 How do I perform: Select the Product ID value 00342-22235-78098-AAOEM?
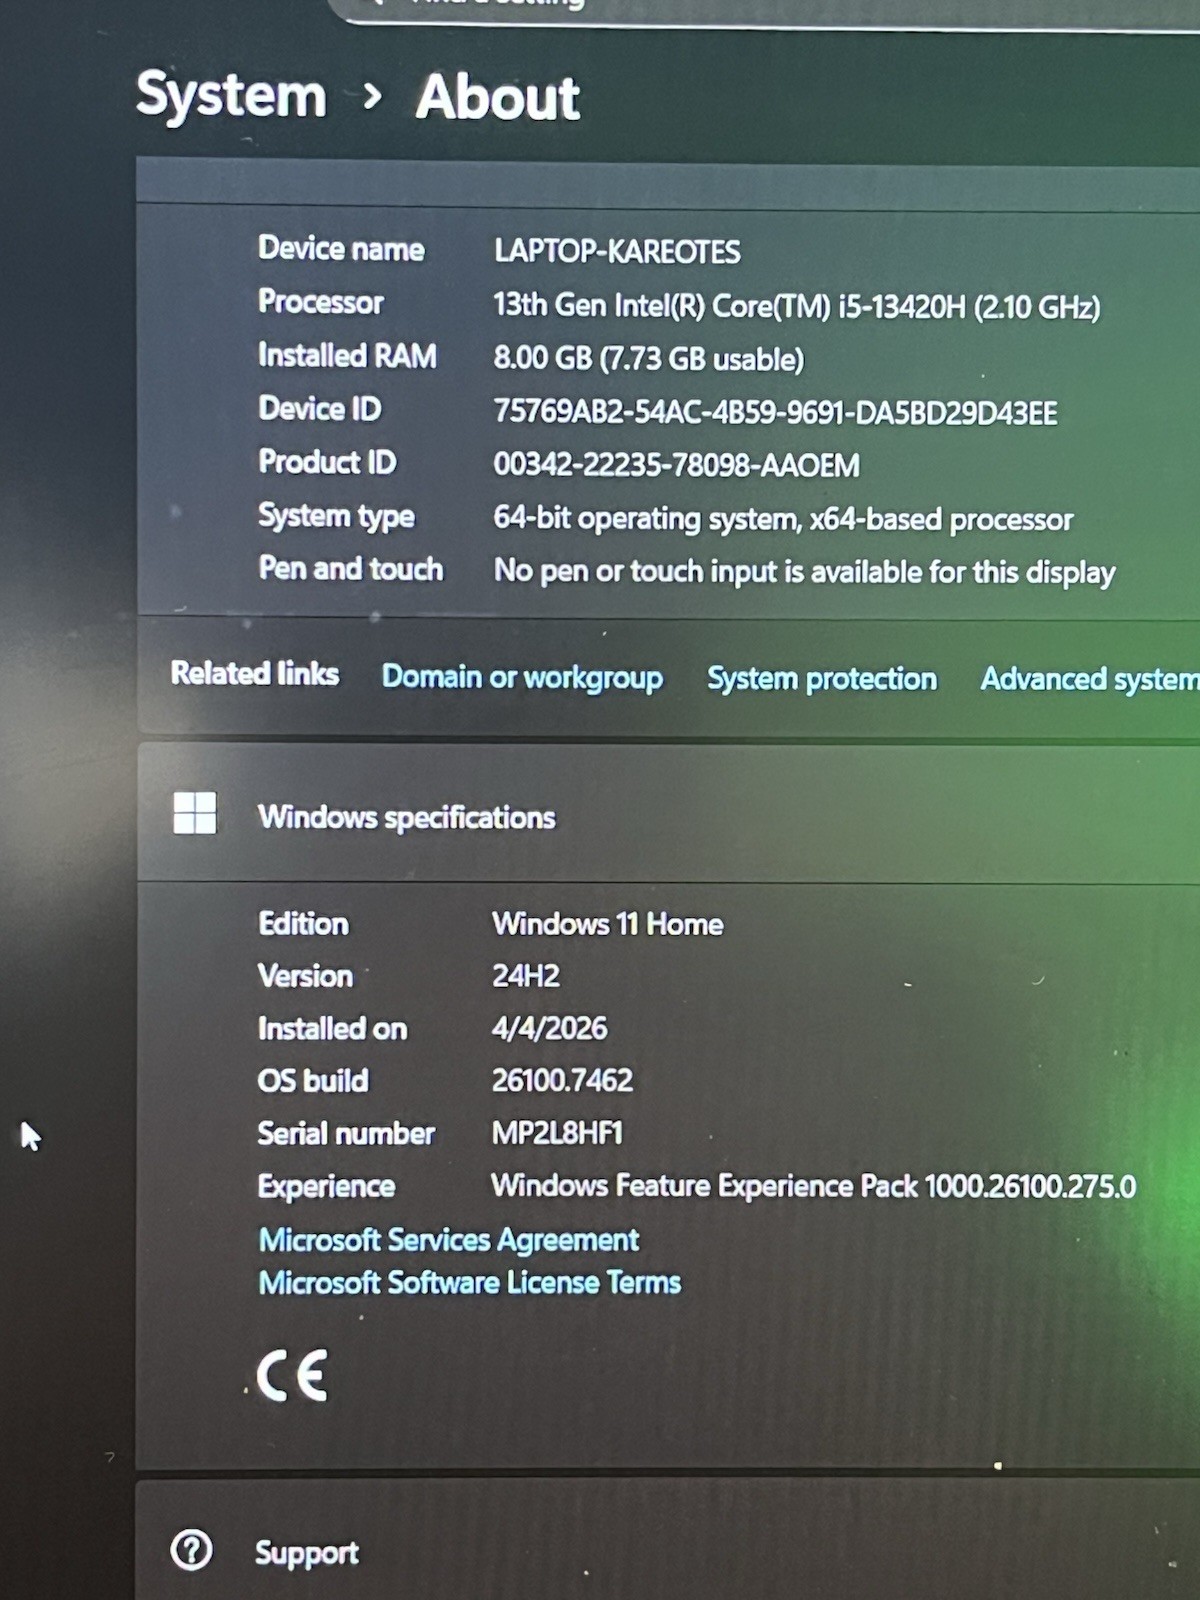click(x=676, y=465)
